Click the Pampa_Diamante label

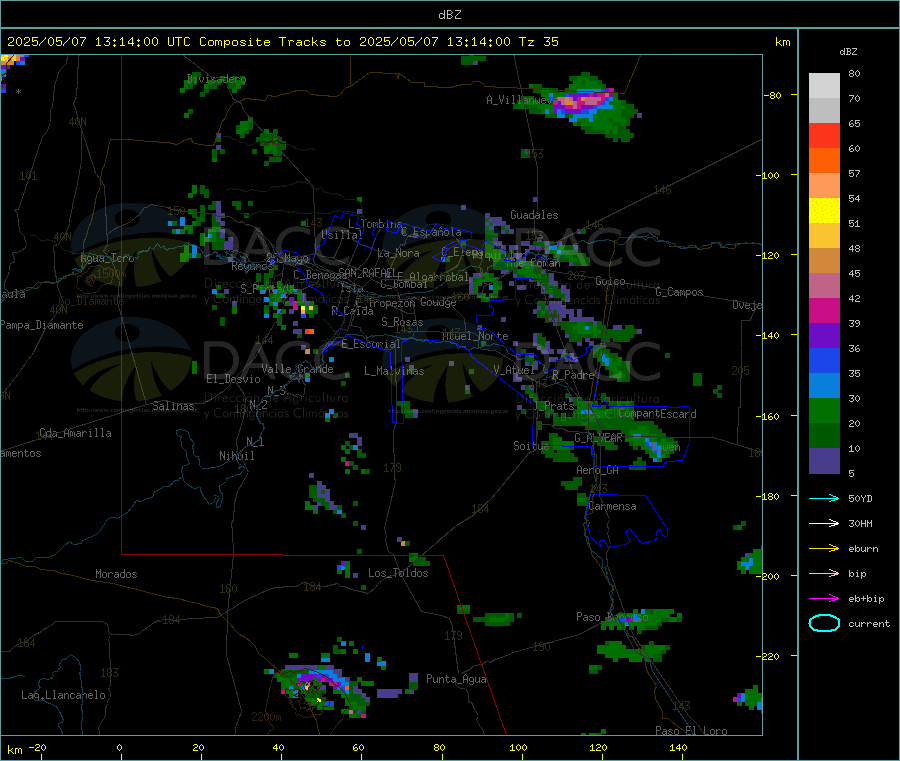point(41,325)
